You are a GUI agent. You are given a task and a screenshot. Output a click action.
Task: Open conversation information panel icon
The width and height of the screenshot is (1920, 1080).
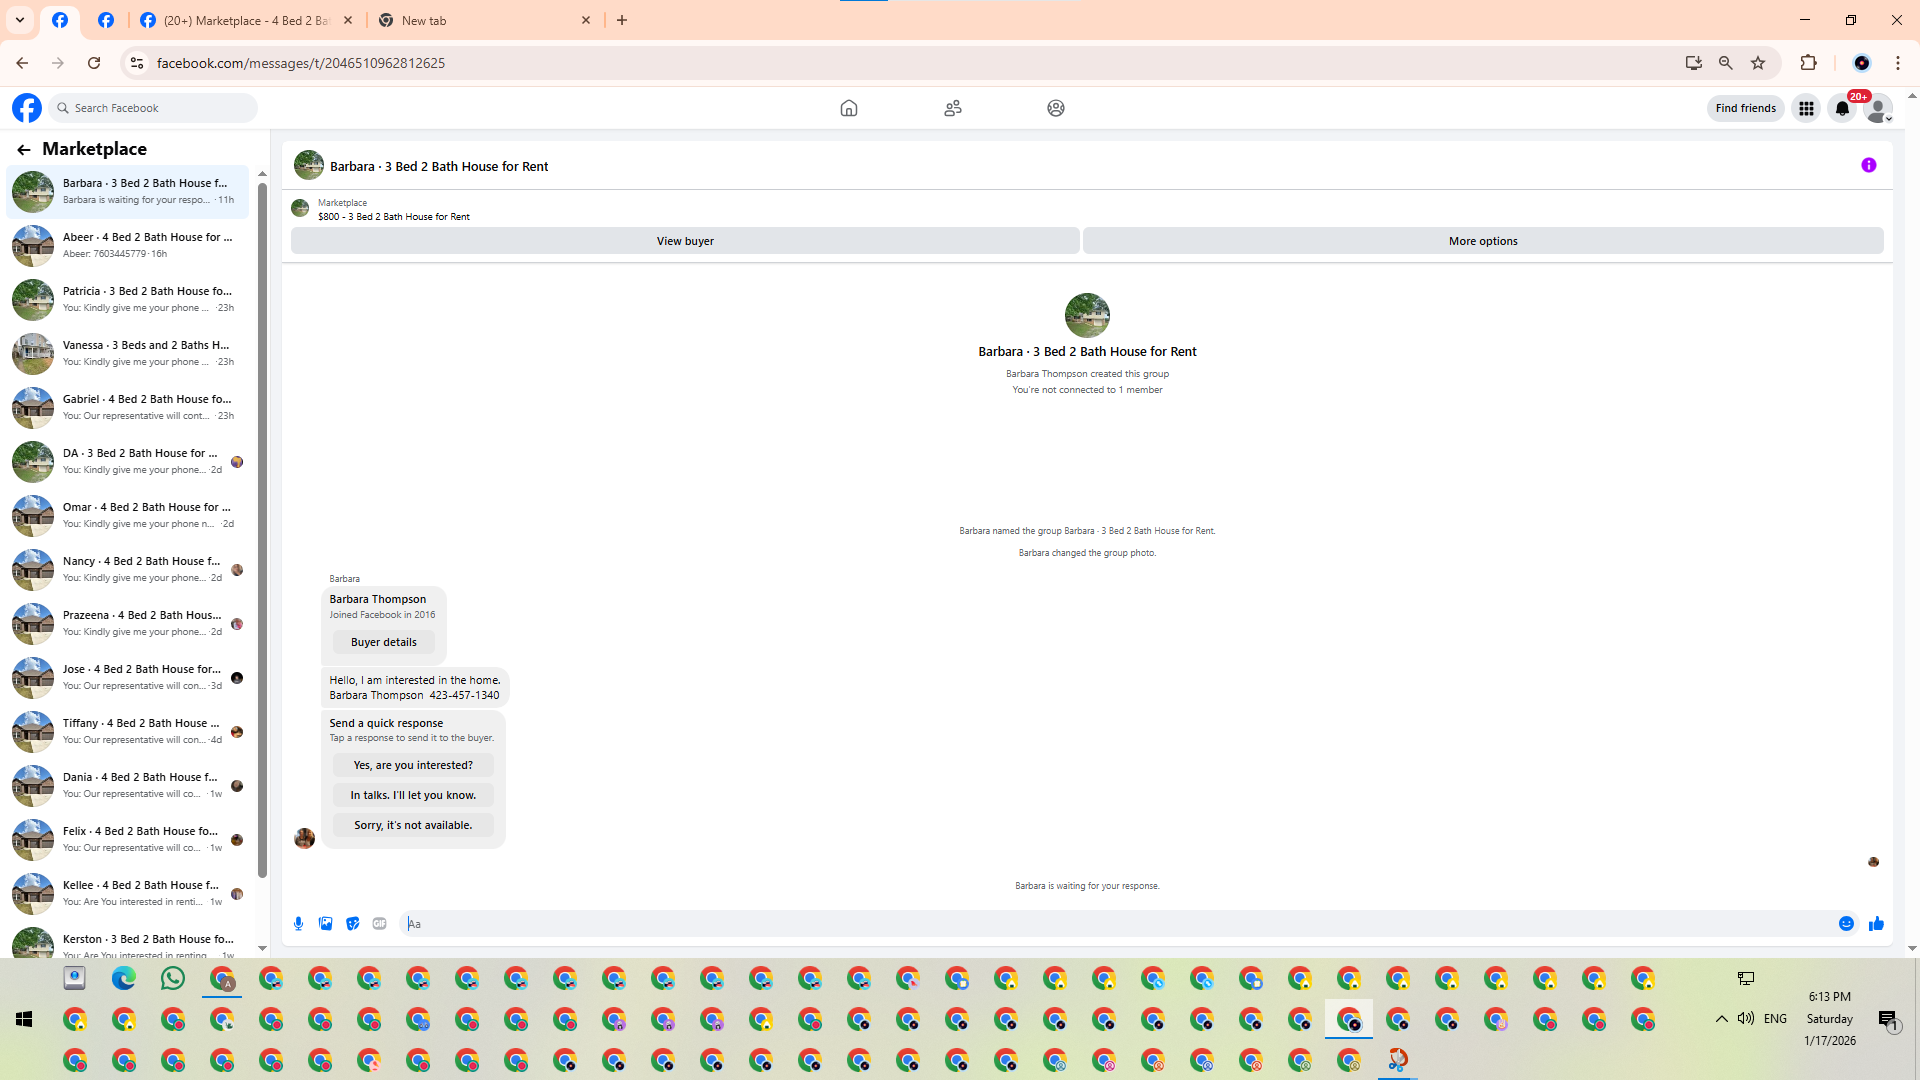pos(1868,166)
